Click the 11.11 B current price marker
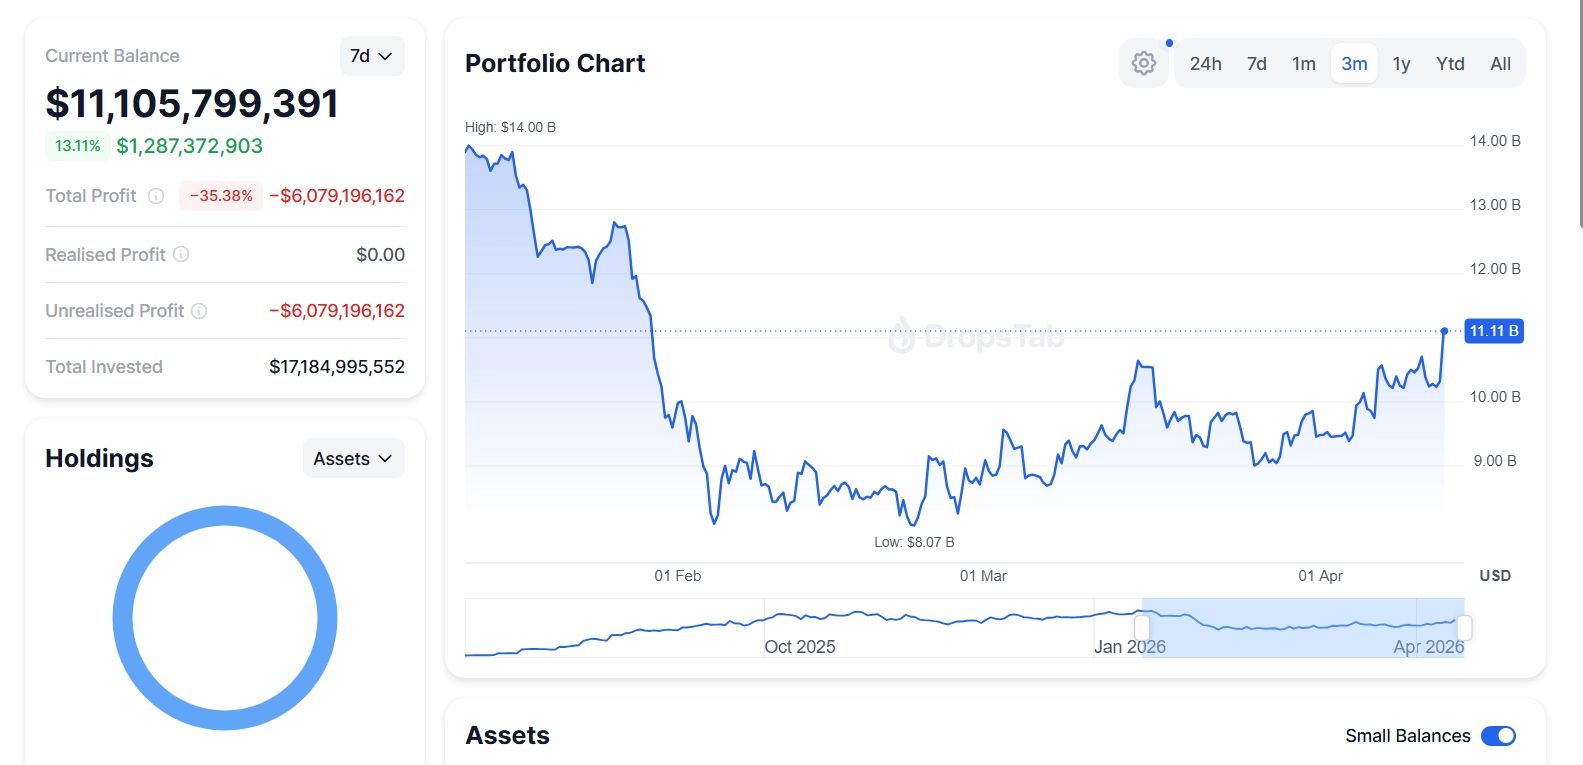The image size is (1583, 765). point(1493,331)
